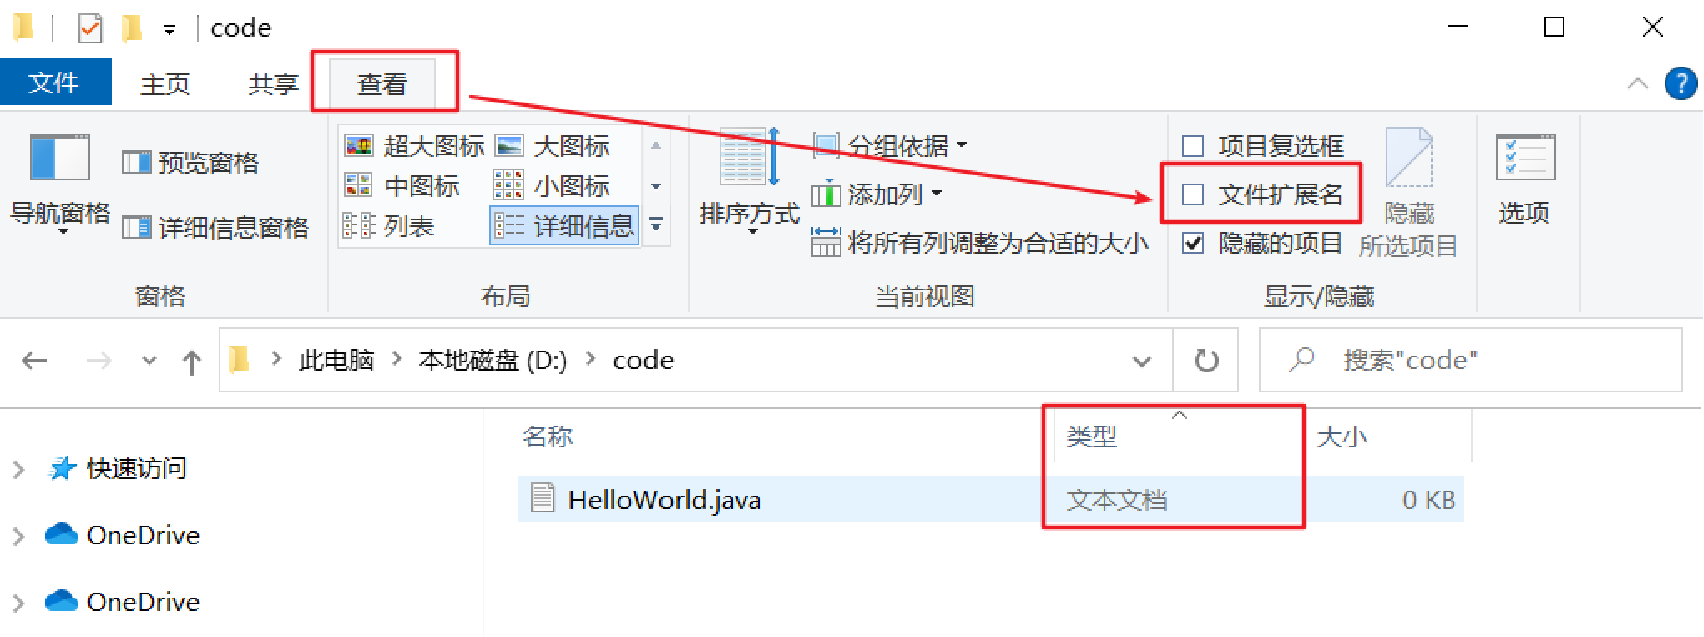Open the 排序方式 menu
The width and height of the screenshot is (1704, 637).
tap(750, 182)
